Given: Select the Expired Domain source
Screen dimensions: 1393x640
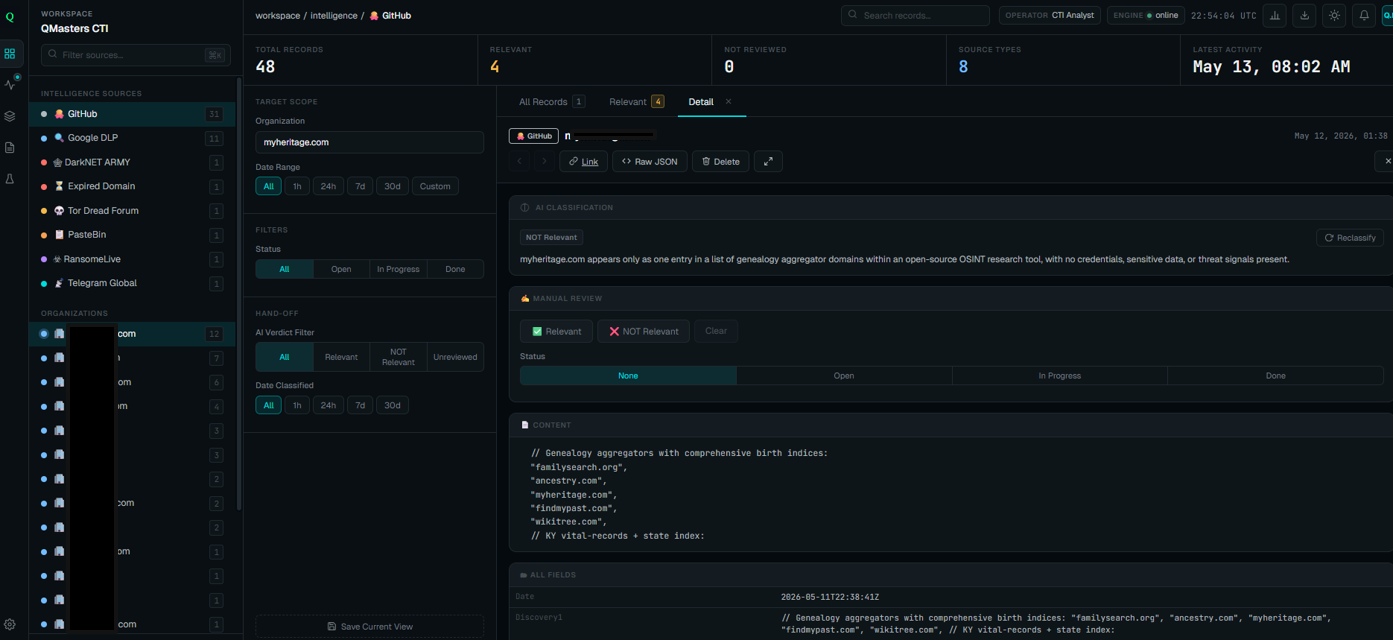Looking at the screenshot, I should tap(132, 186).
